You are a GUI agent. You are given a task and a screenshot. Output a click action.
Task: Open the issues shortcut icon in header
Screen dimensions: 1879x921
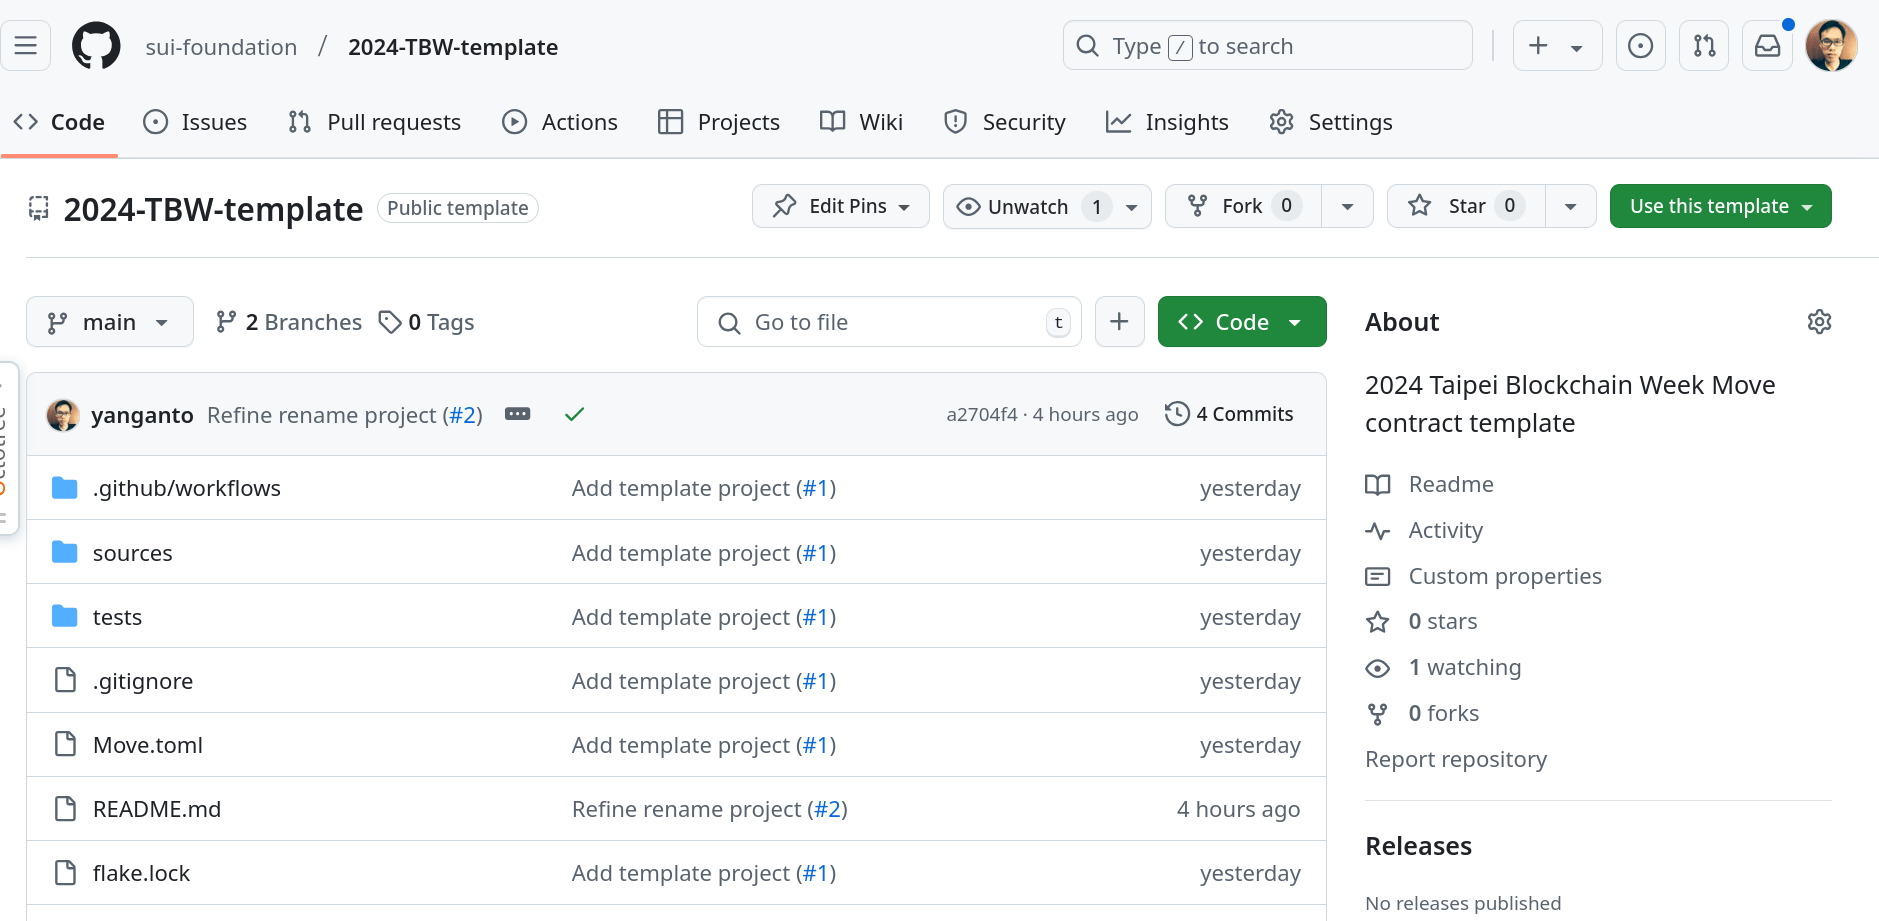pyautogui.click(x=1640, y=46)
